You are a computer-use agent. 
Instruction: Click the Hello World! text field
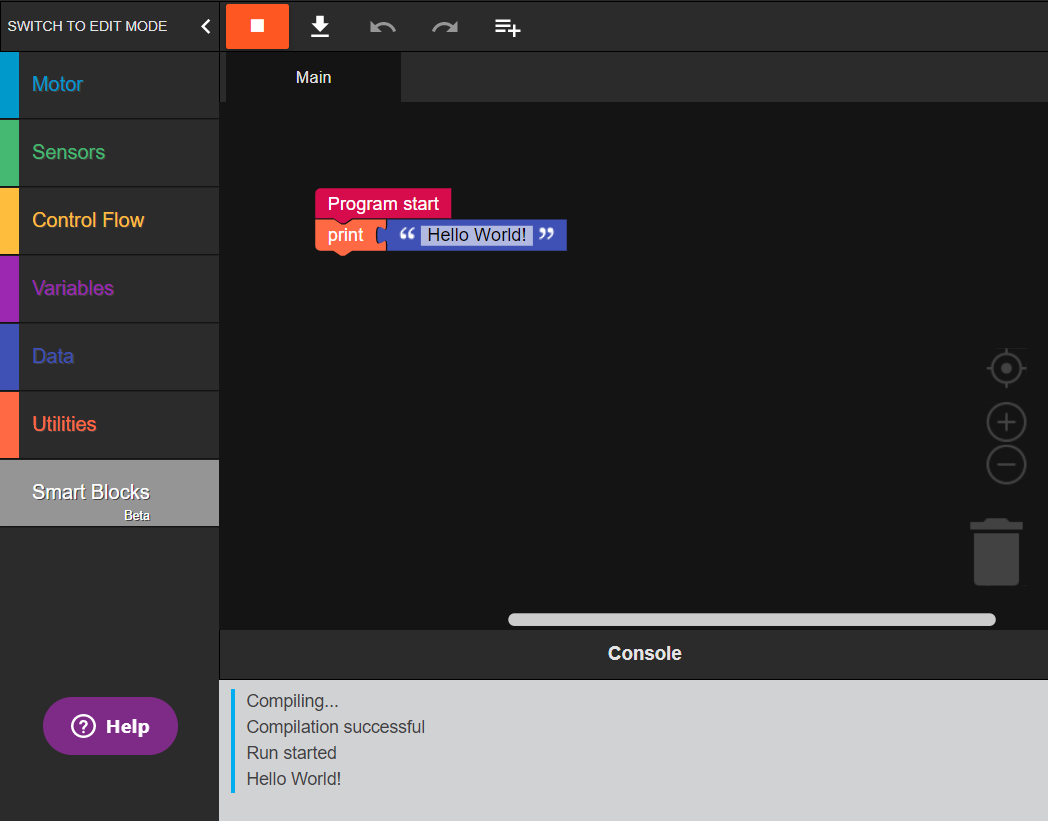coord(476,235)
